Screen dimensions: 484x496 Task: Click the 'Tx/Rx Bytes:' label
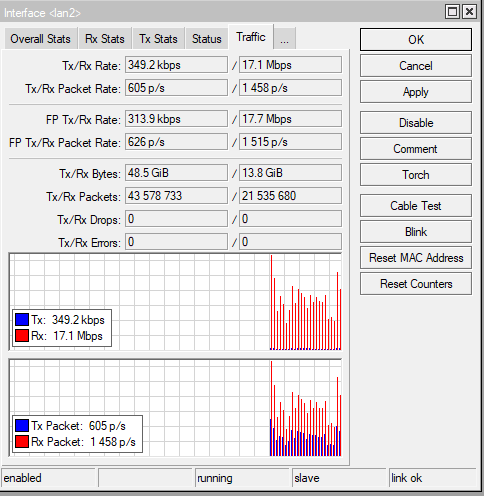tap(90, 174)
